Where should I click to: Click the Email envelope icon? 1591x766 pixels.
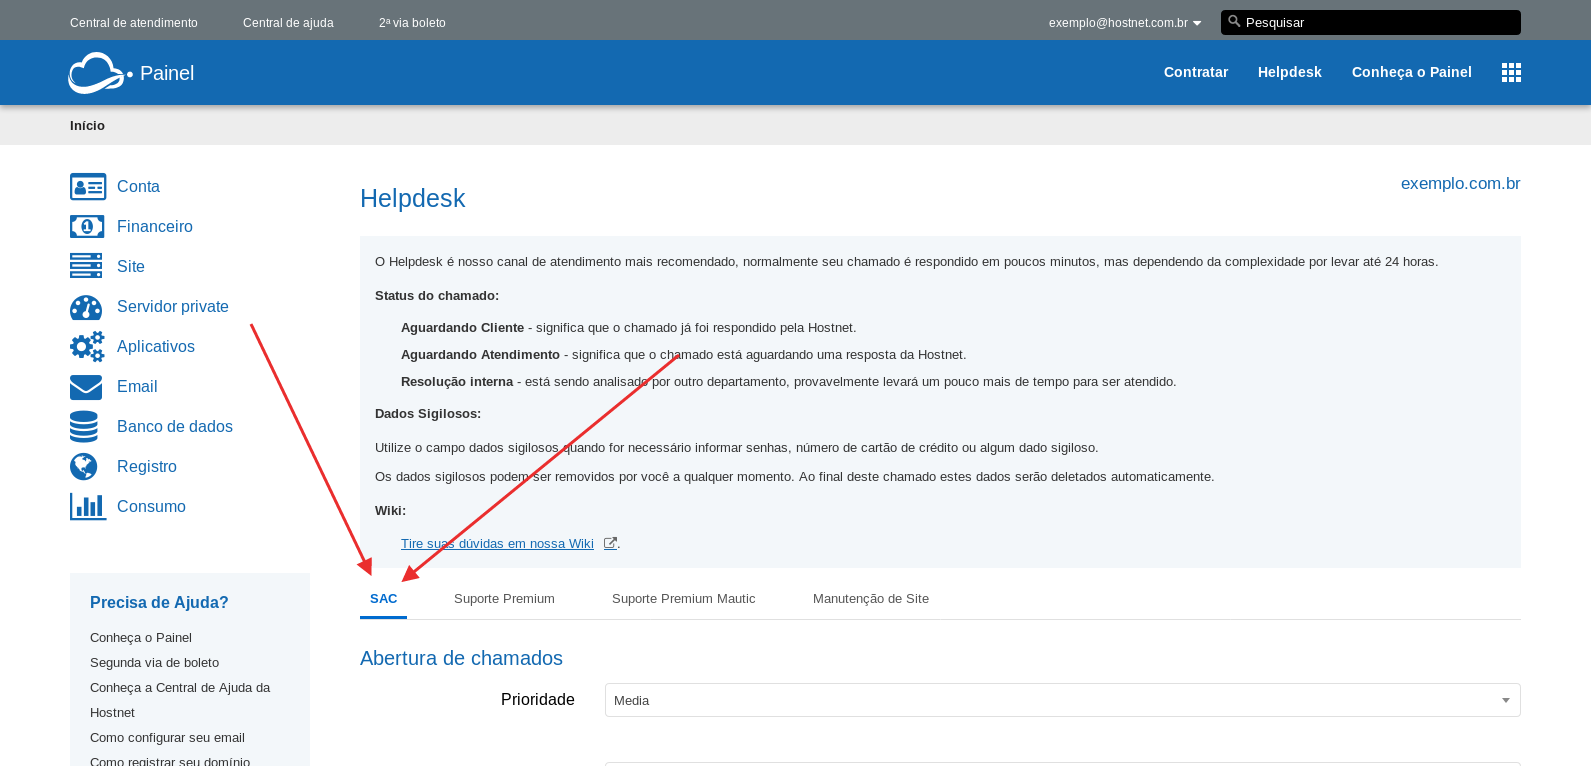tap(86, 387)
